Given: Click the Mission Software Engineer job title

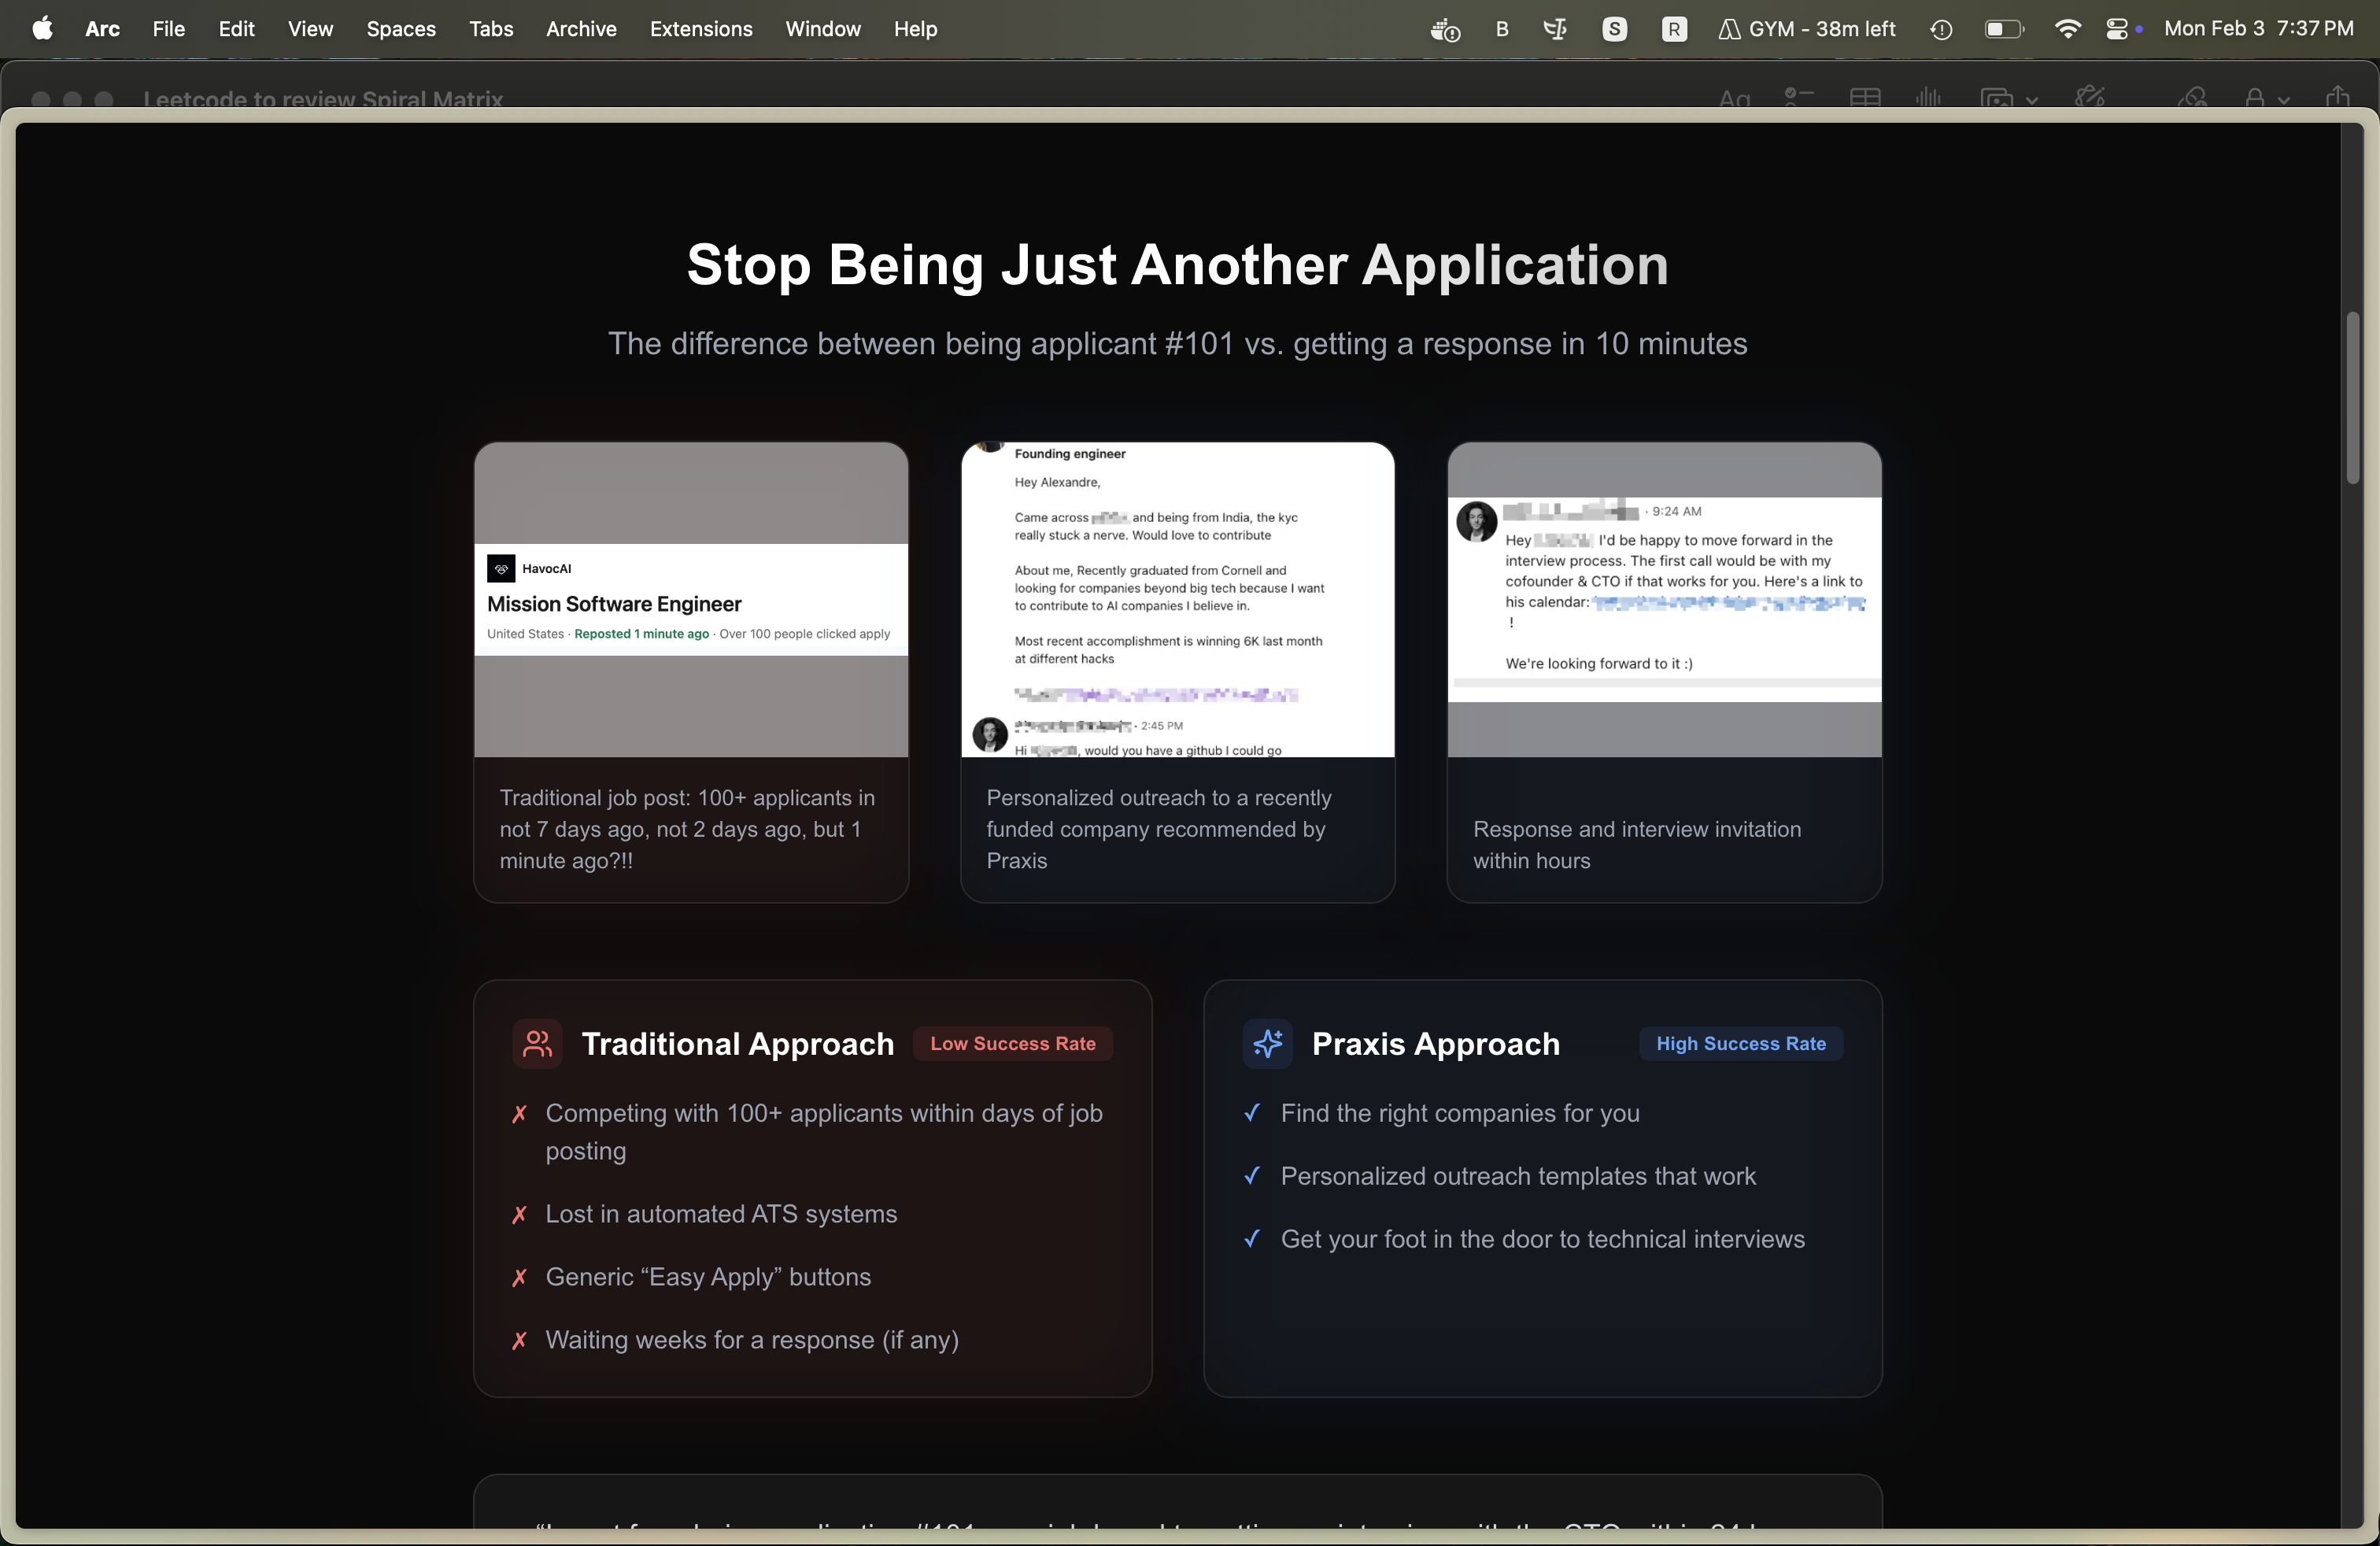Looking at the screenshot, I should 614,604.
